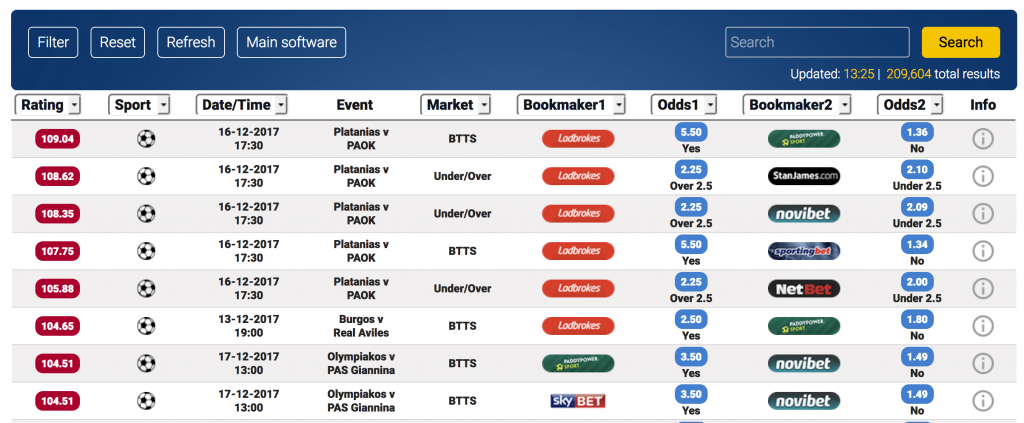Click the StanJames.com bookmaker logo
The height and width of the screenshot is (423, 1024).
[x=803, y=176]
